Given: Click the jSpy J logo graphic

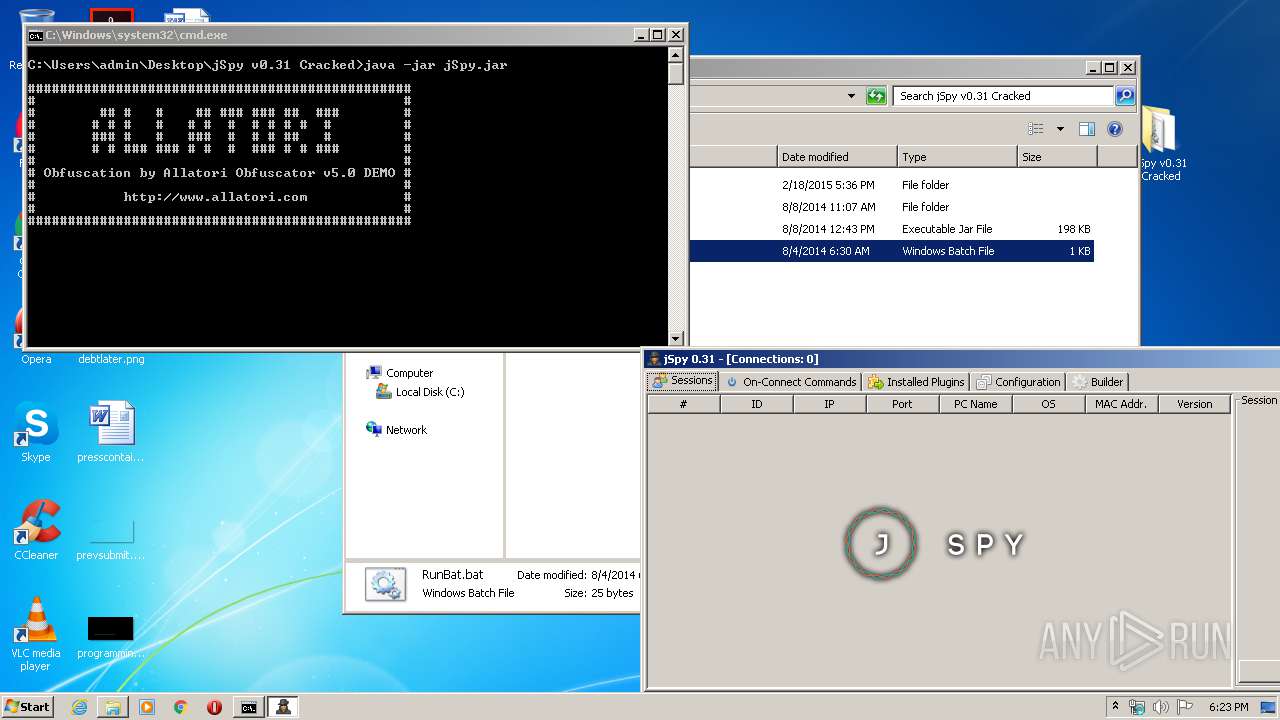Looking at the screenshot, I should pos(881,544).
